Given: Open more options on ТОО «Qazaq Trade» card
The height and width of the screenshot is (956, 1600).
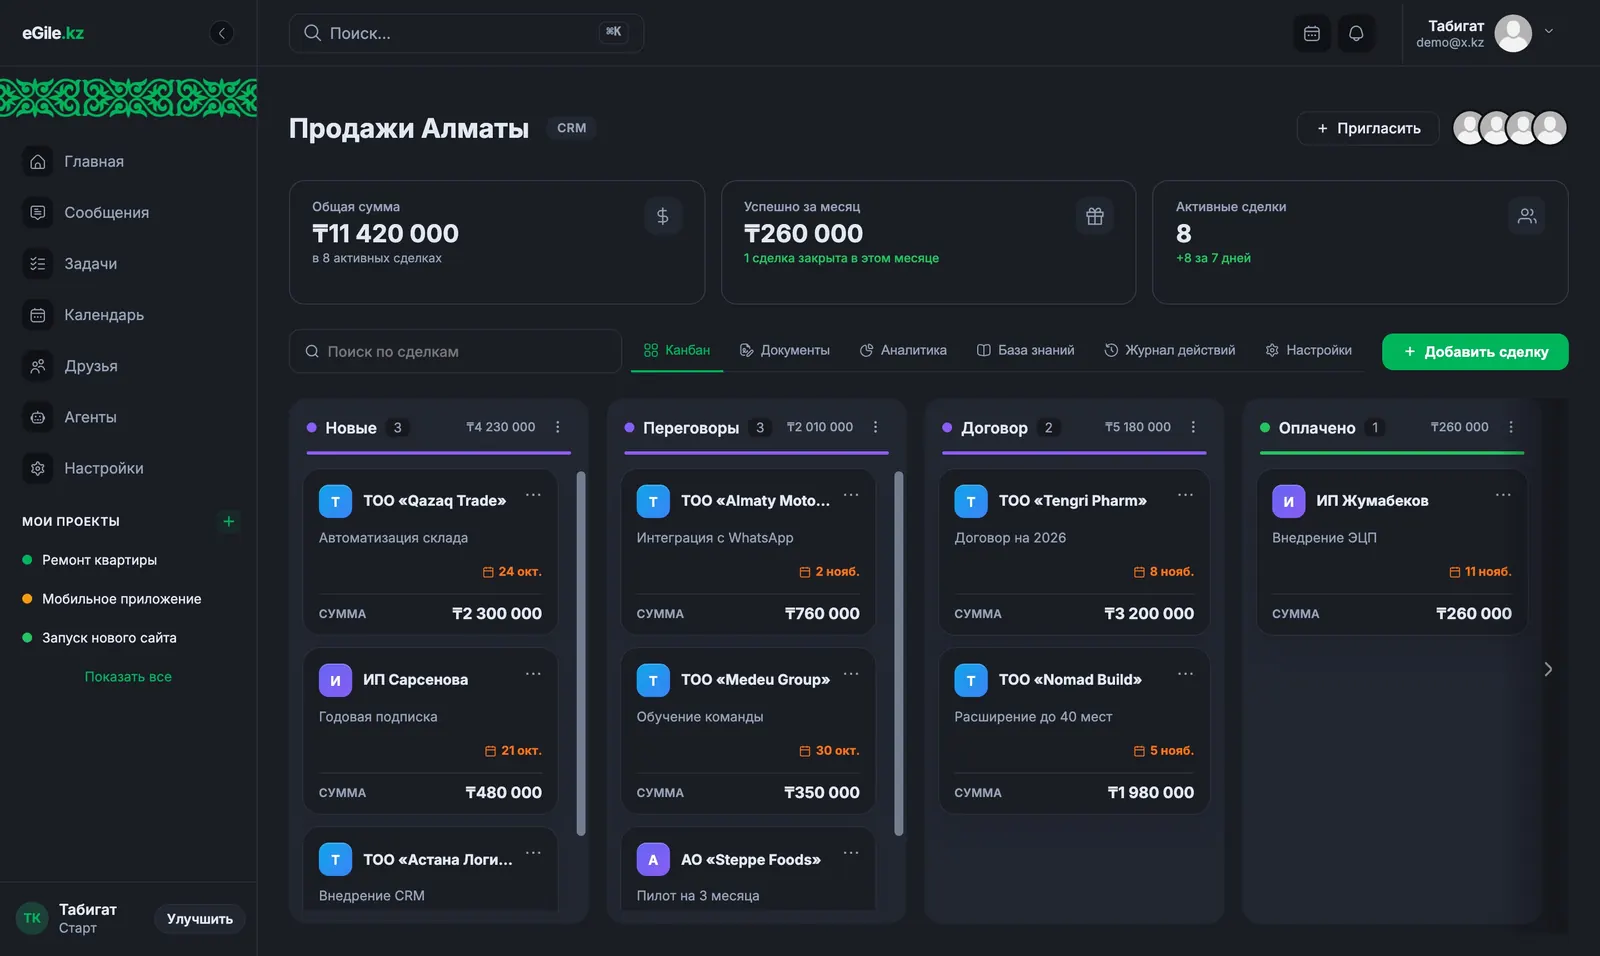Looking at the screenshot, I should click(533, 495).
